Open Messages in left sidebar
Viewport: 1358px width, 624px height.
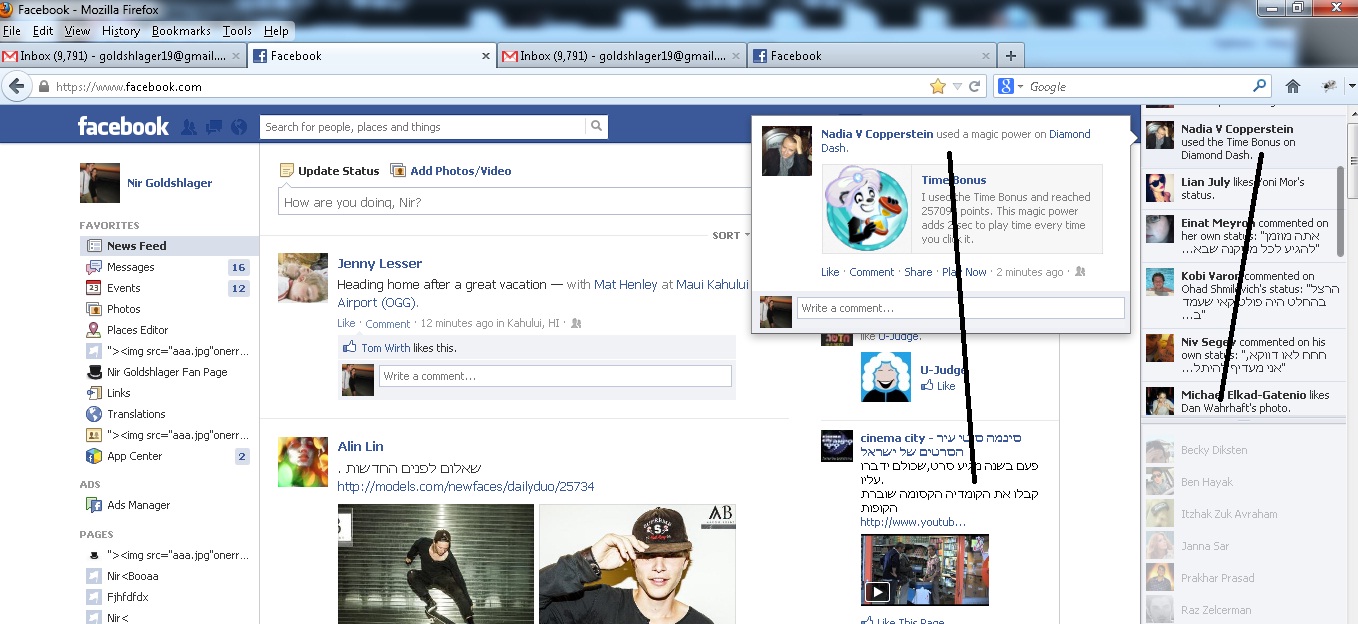(x=131, y=267)
